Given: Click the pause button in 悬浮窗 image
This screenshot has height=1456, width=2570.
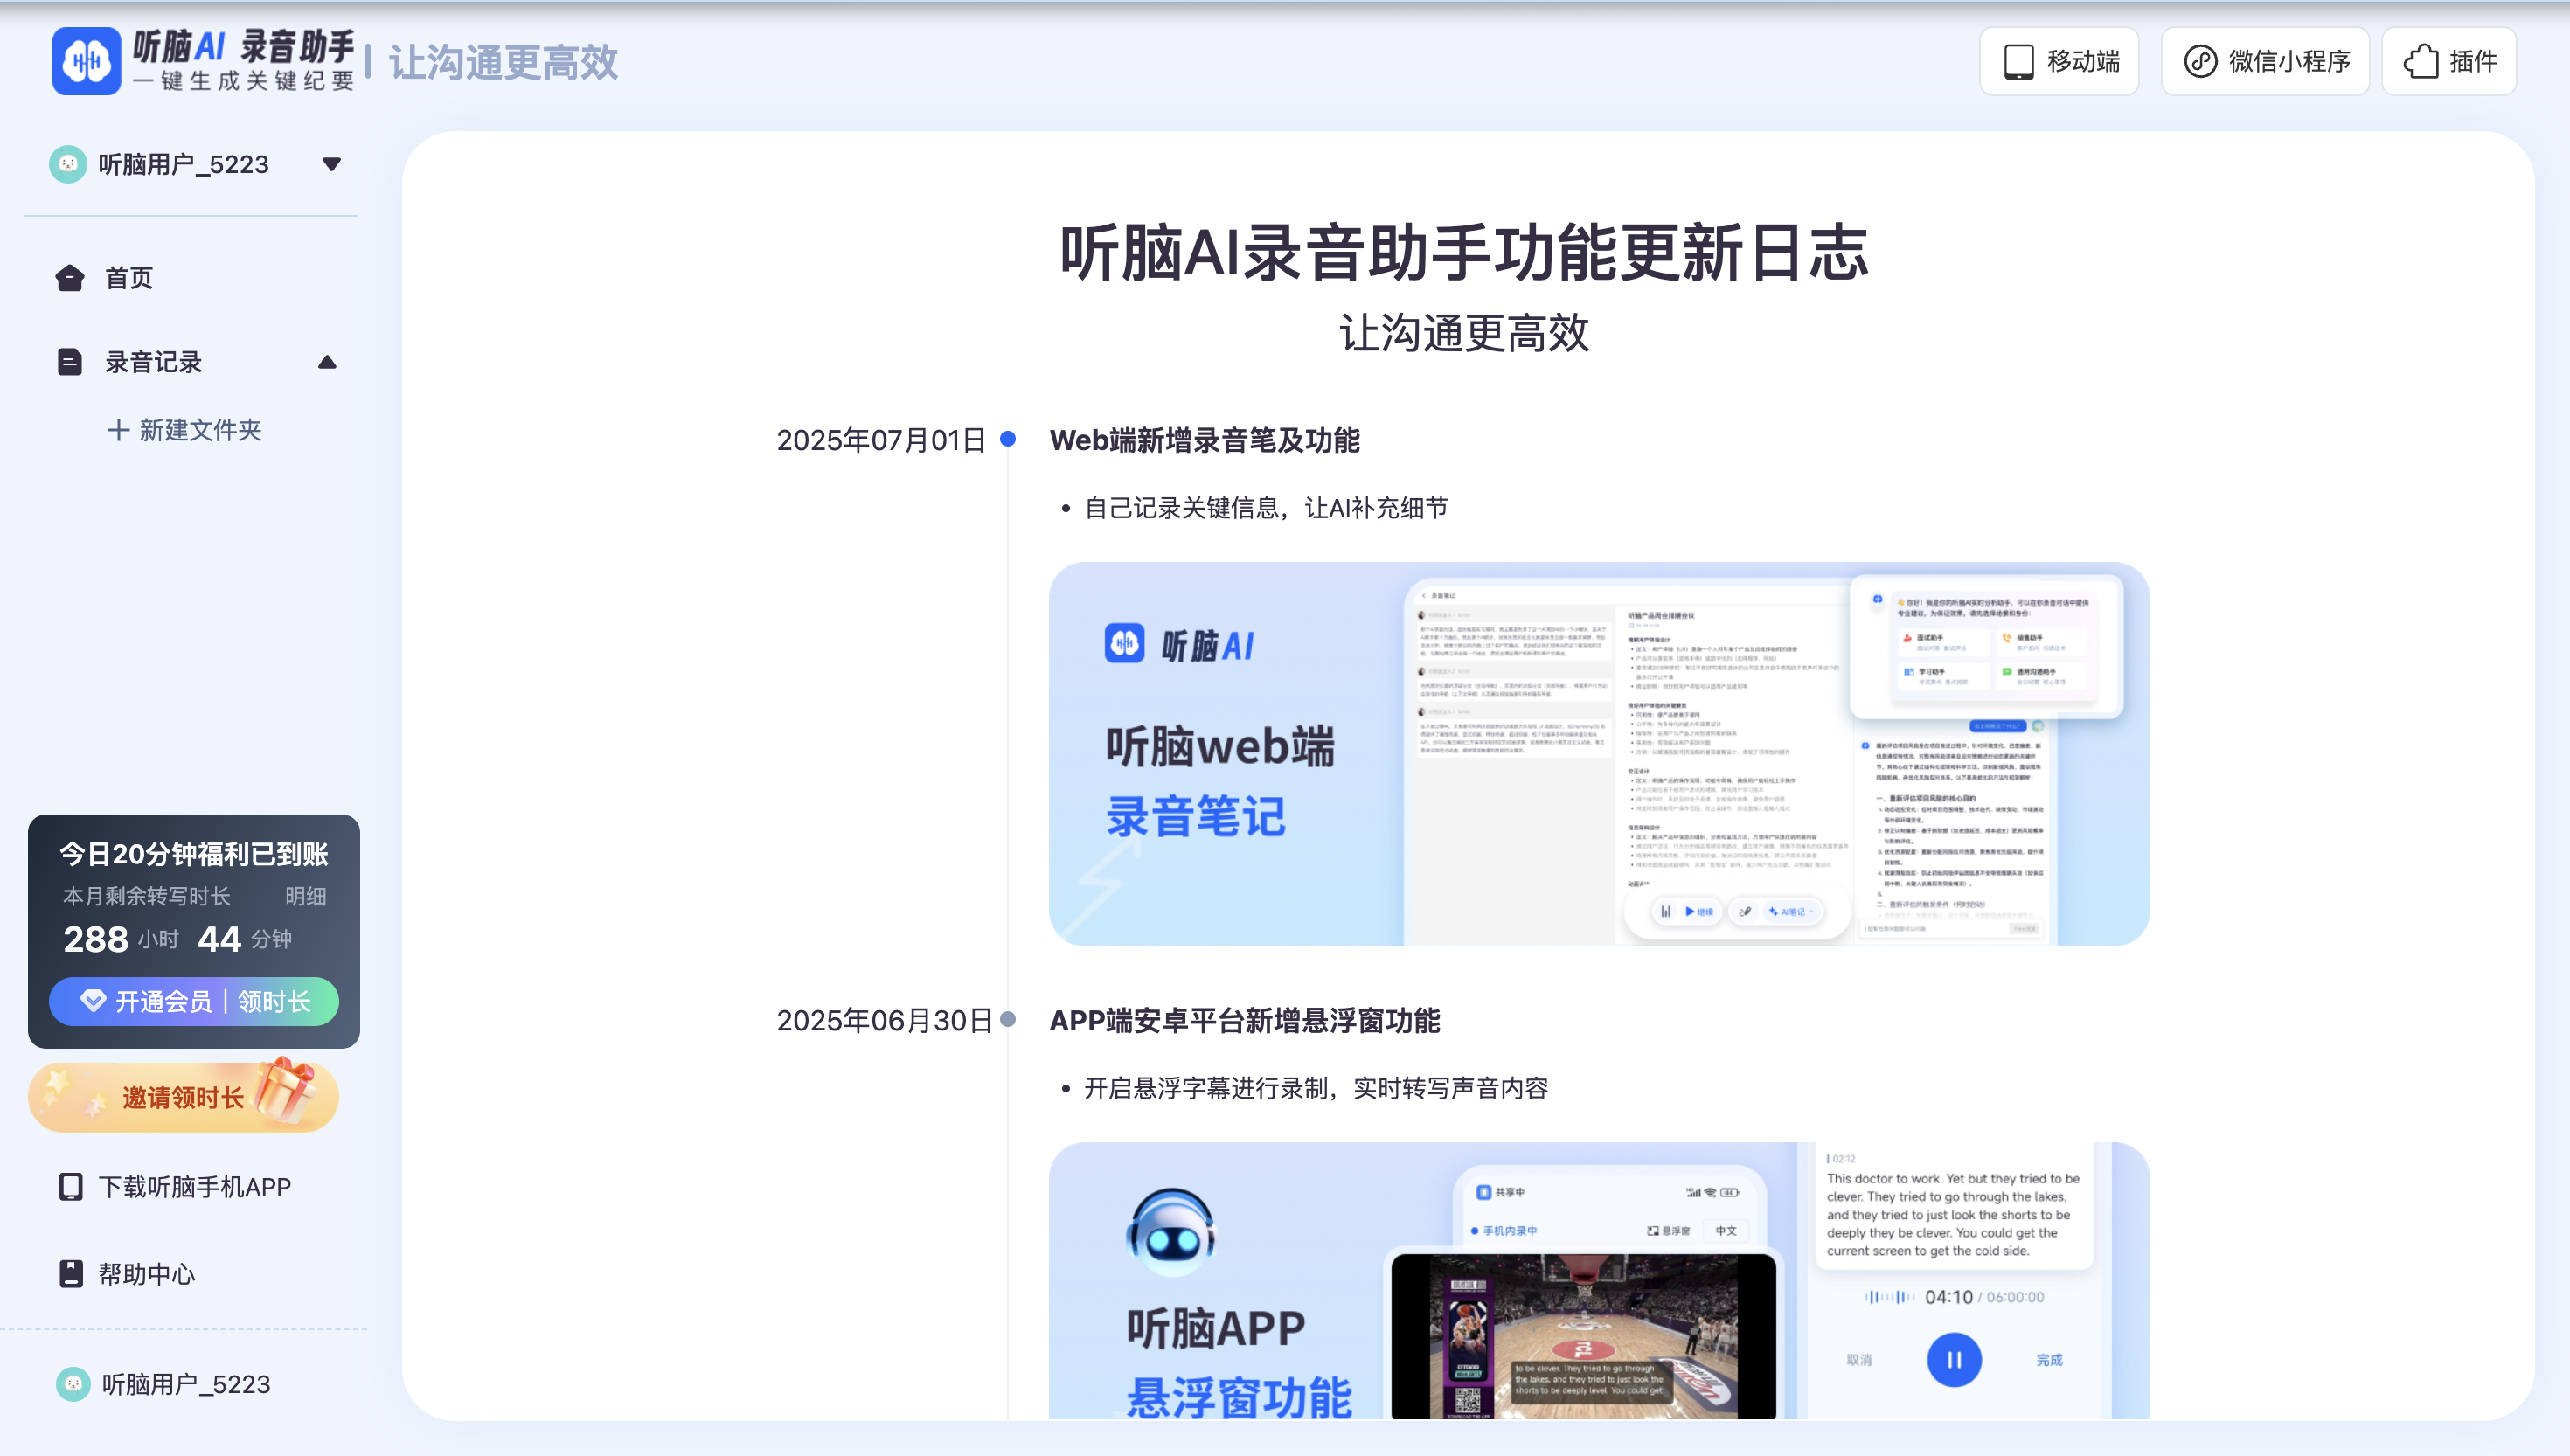Looking at the screenshot, I should [1953, 1359].
